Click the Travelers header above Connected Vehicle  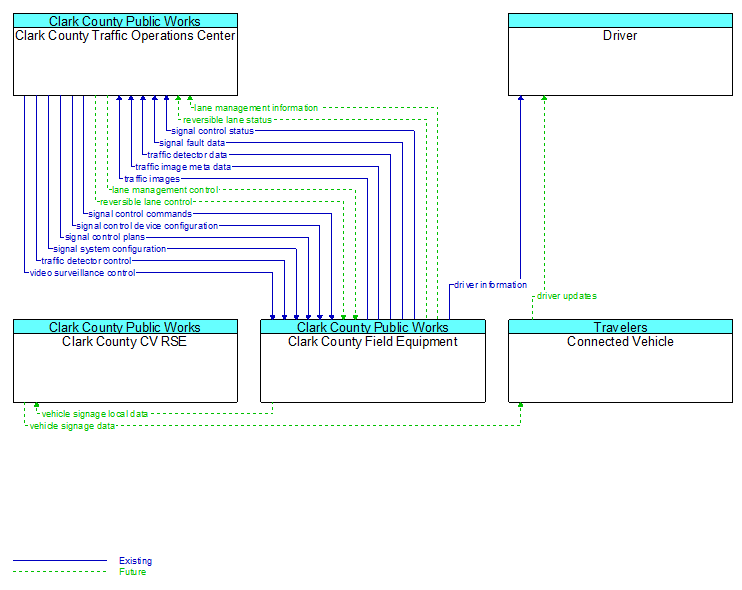click(620, 327)
